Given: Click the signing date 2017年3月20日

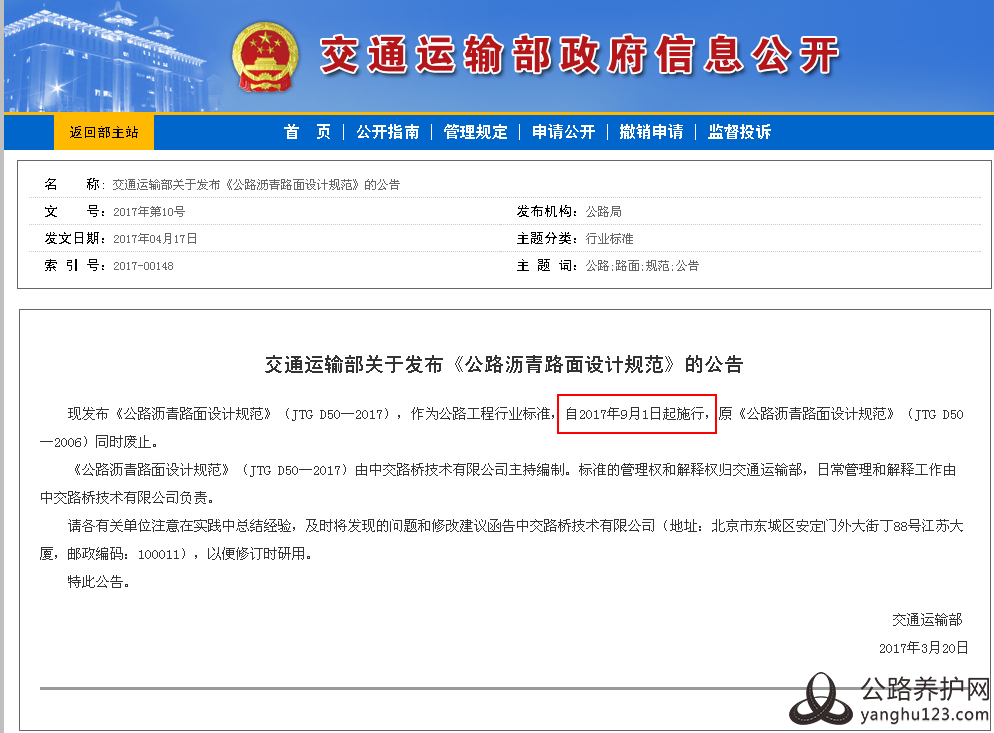Looking at the screenshot, I should [924, 647].
